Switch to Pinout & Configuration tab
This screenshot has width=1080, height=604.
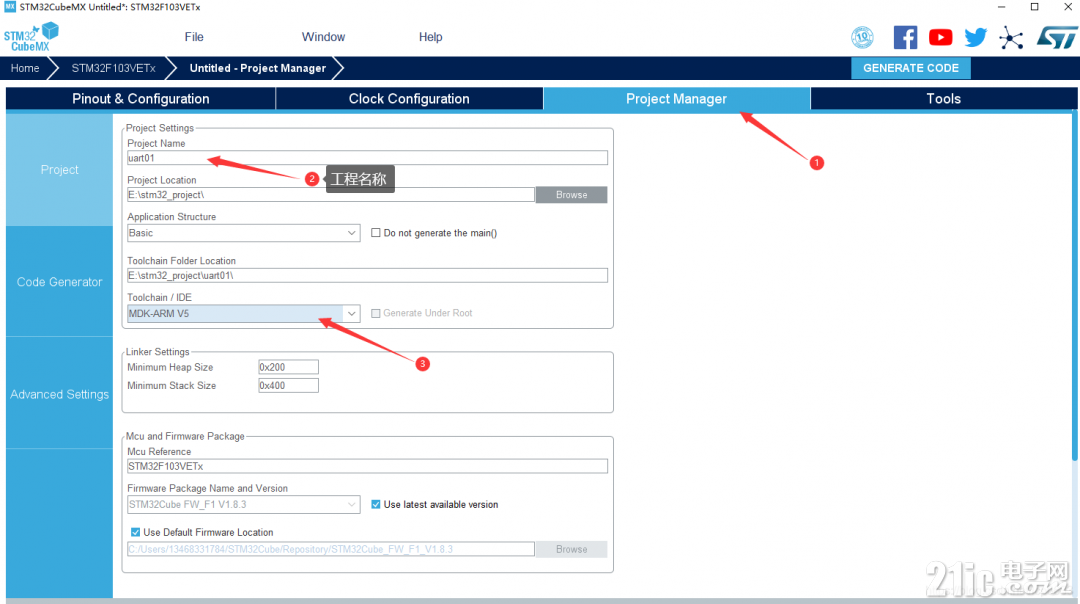(141, 98)
